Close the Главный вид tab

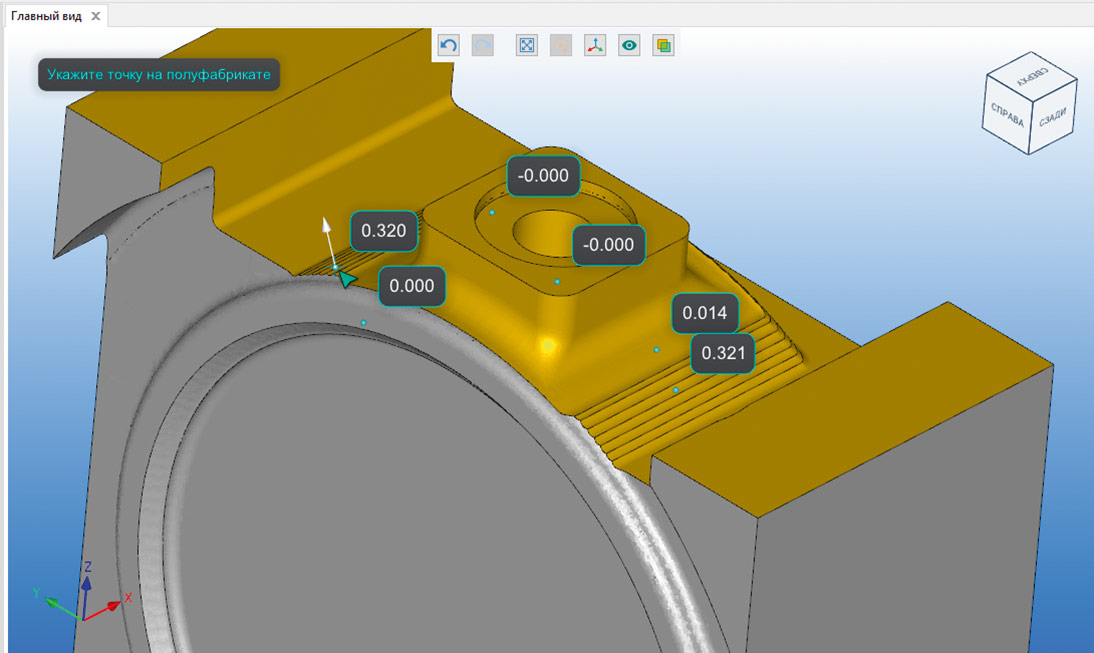pyautogui.click(x=95, y=16)
